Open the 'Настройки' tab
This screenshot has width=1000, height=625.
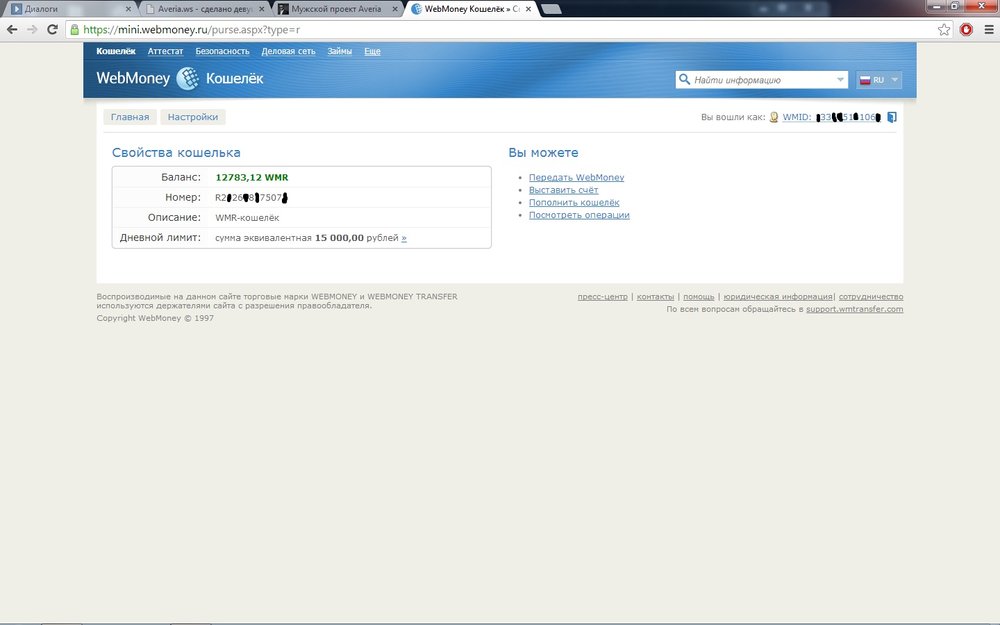[193, 117]
